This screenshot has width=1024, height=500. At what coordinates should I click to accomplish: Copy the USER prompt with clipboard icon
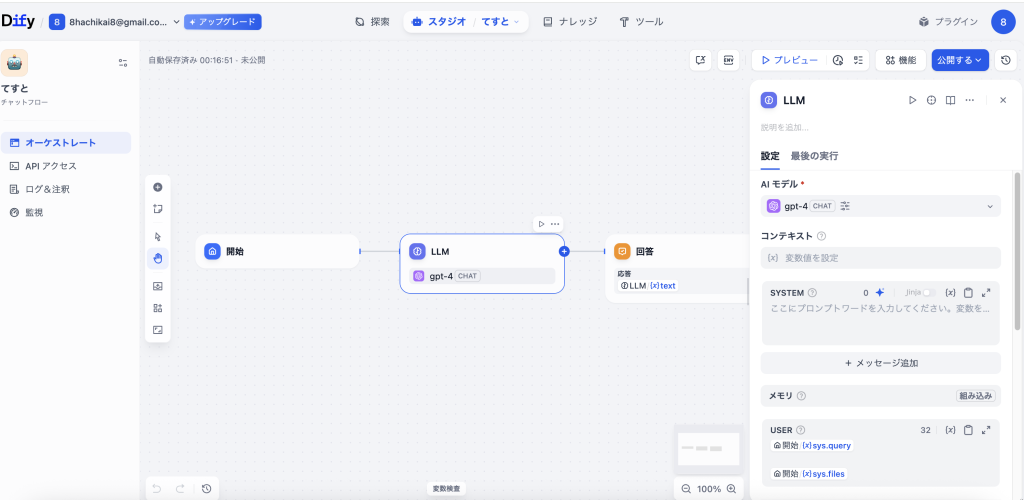coord(968,430)
